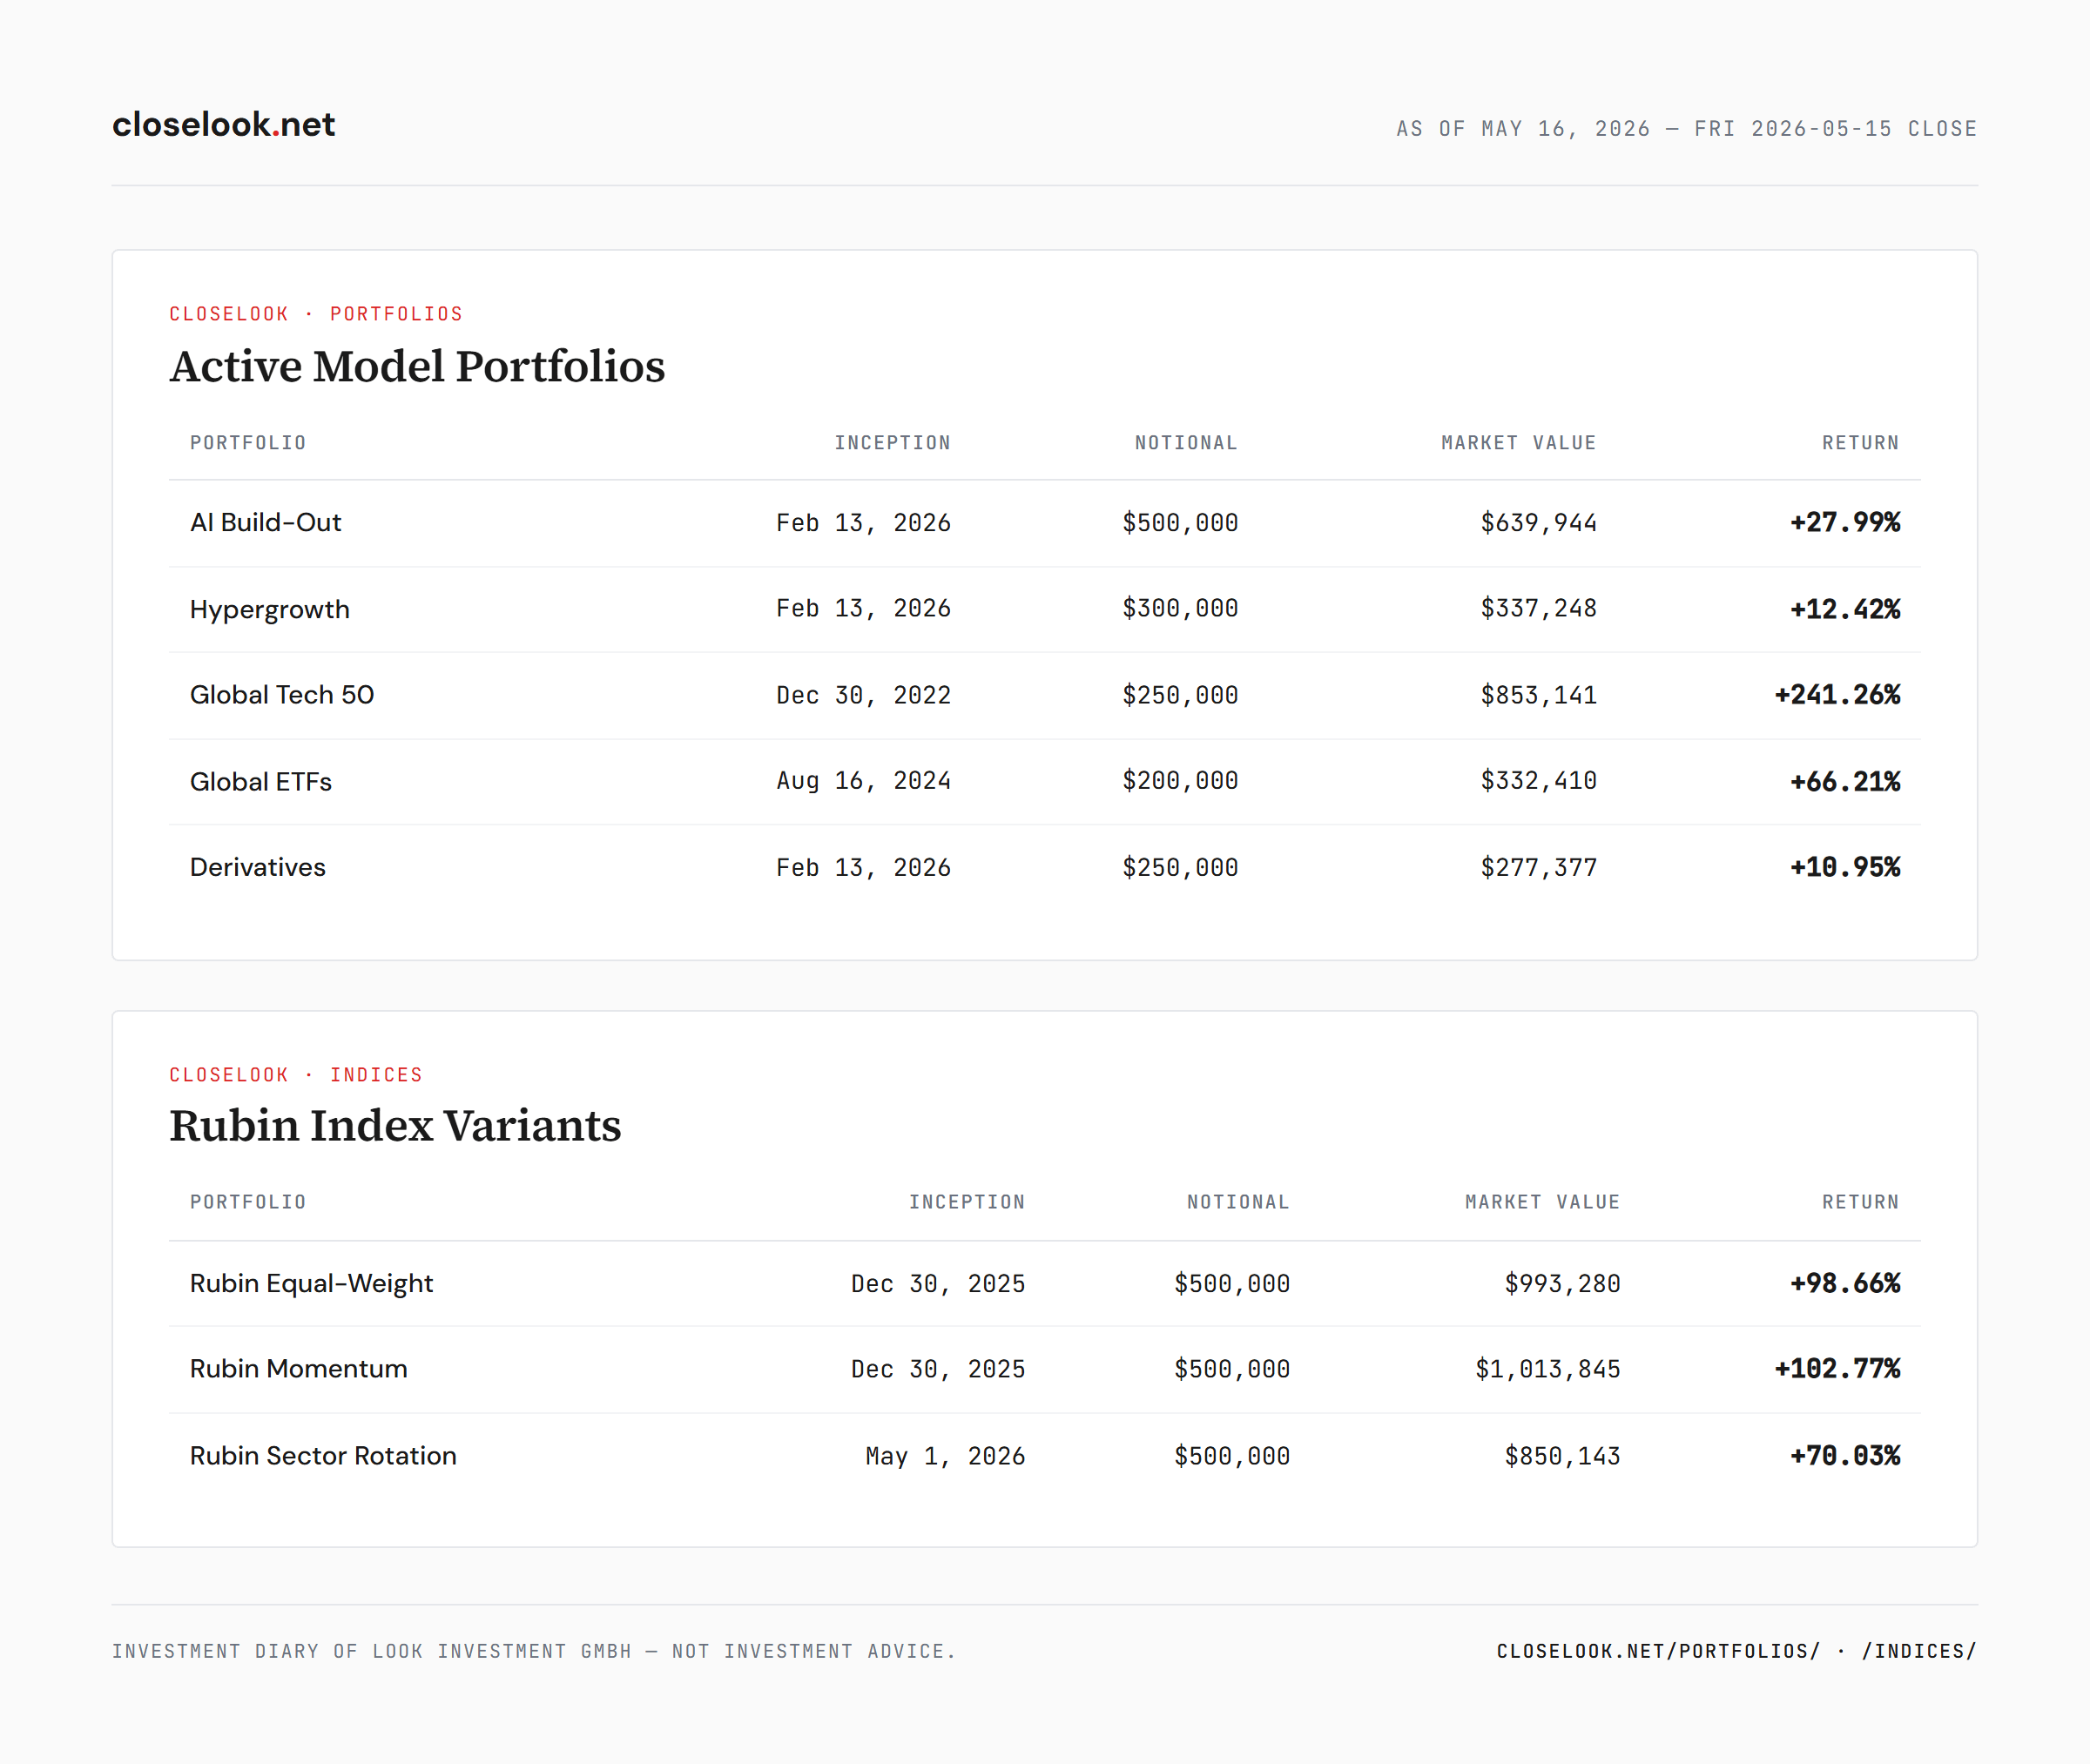Select the +241.26% return value
This screenshot has height=1764, width=2090.
pyautogui.click(x=1837, y=695)
